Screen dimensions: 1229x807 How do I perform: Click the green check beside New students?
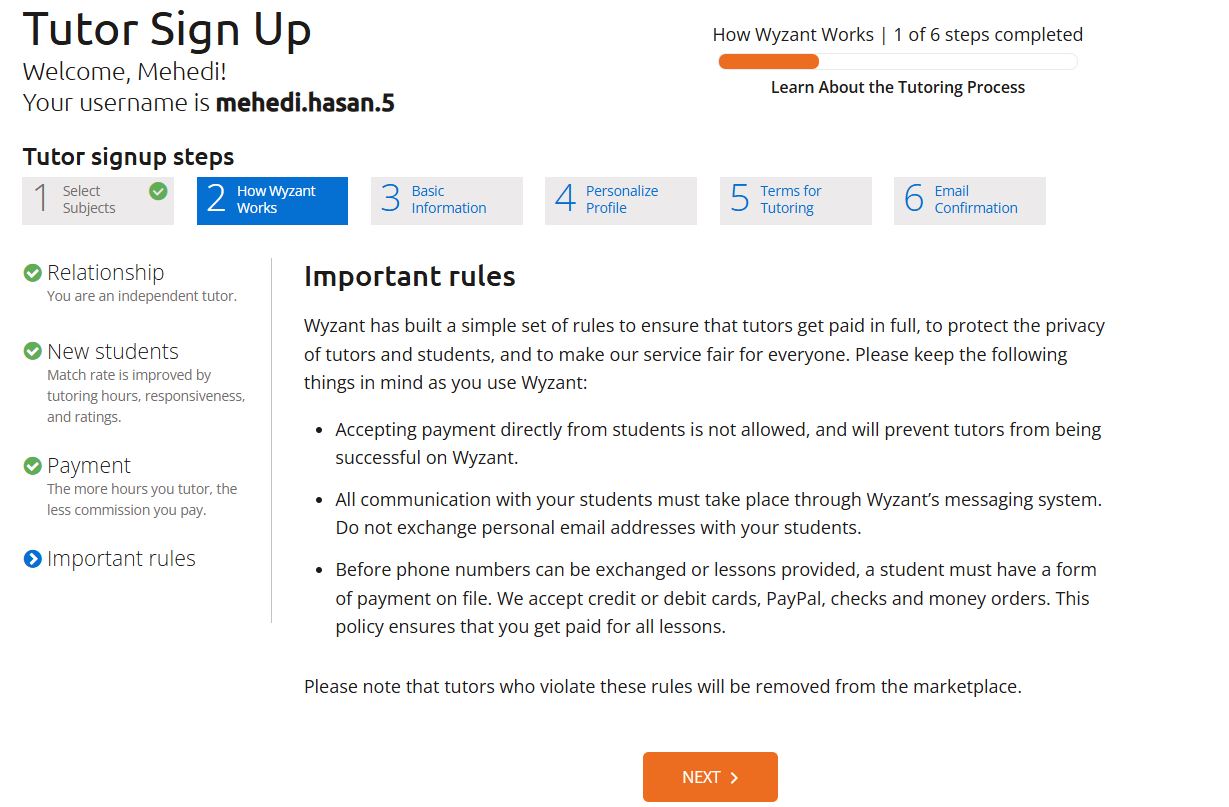pos(31,351)
